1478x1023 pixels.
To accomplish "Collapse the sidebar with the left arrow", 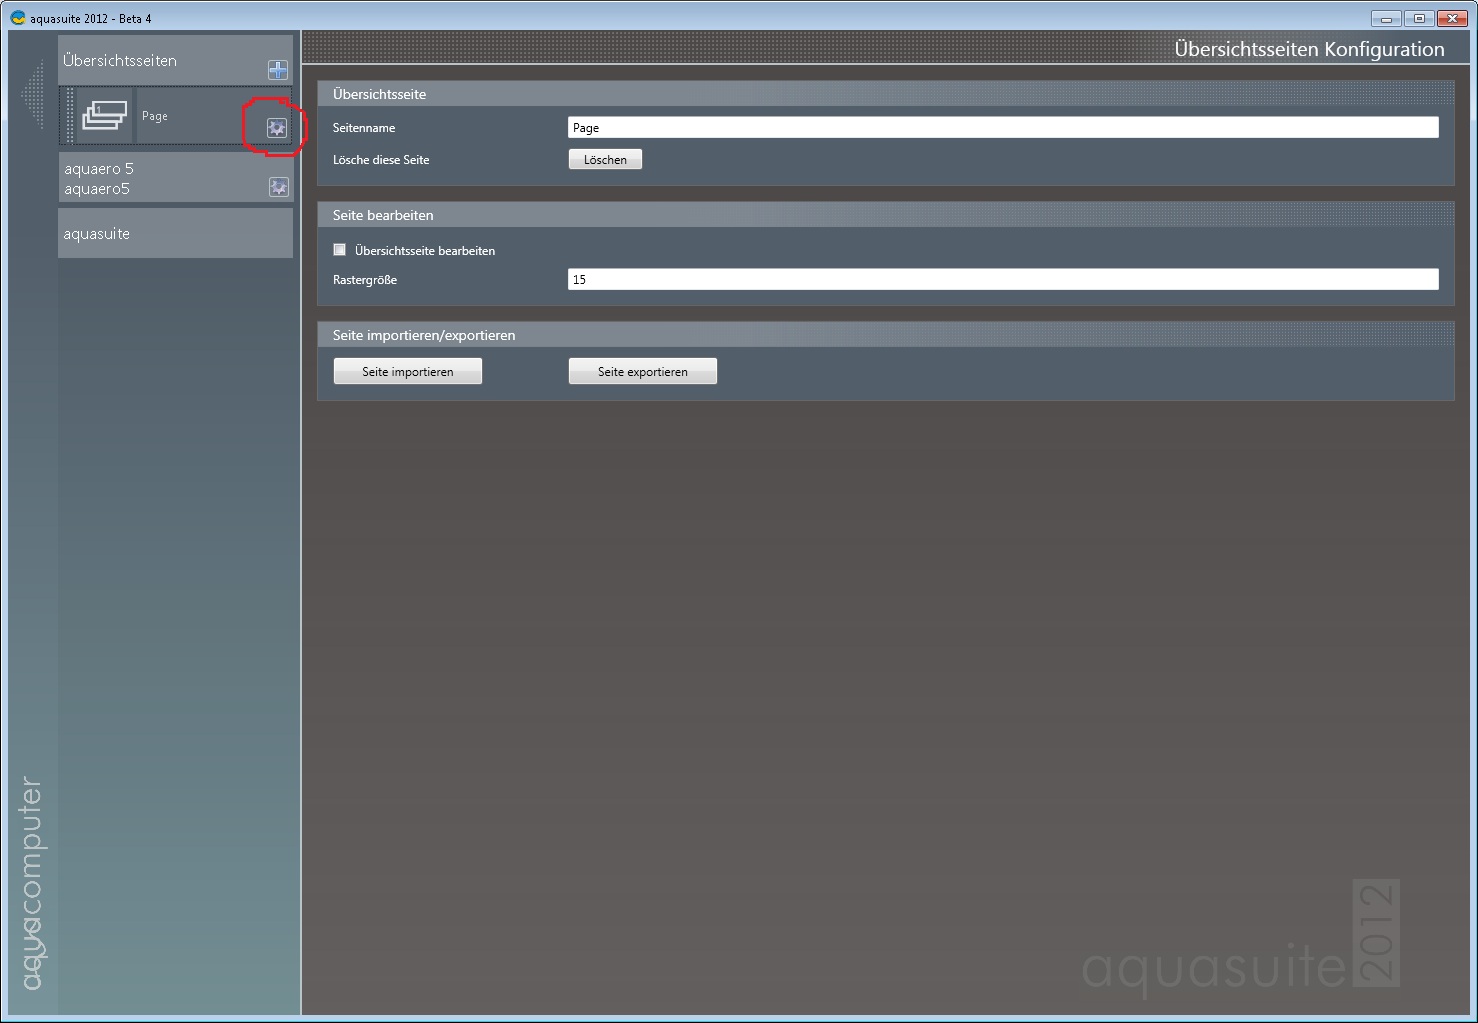I will point(33,94).
